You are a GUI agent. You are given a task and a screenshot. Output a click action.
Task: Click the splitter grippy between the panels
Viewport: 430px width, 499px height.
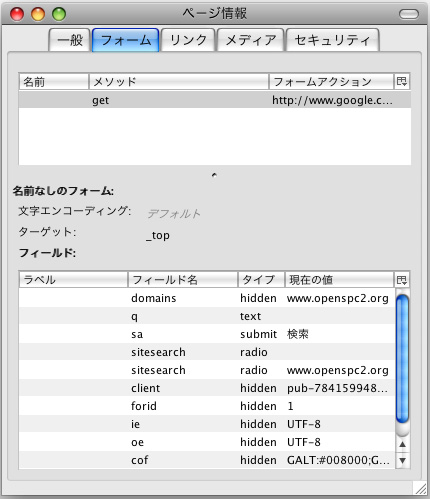click(214, 175)
